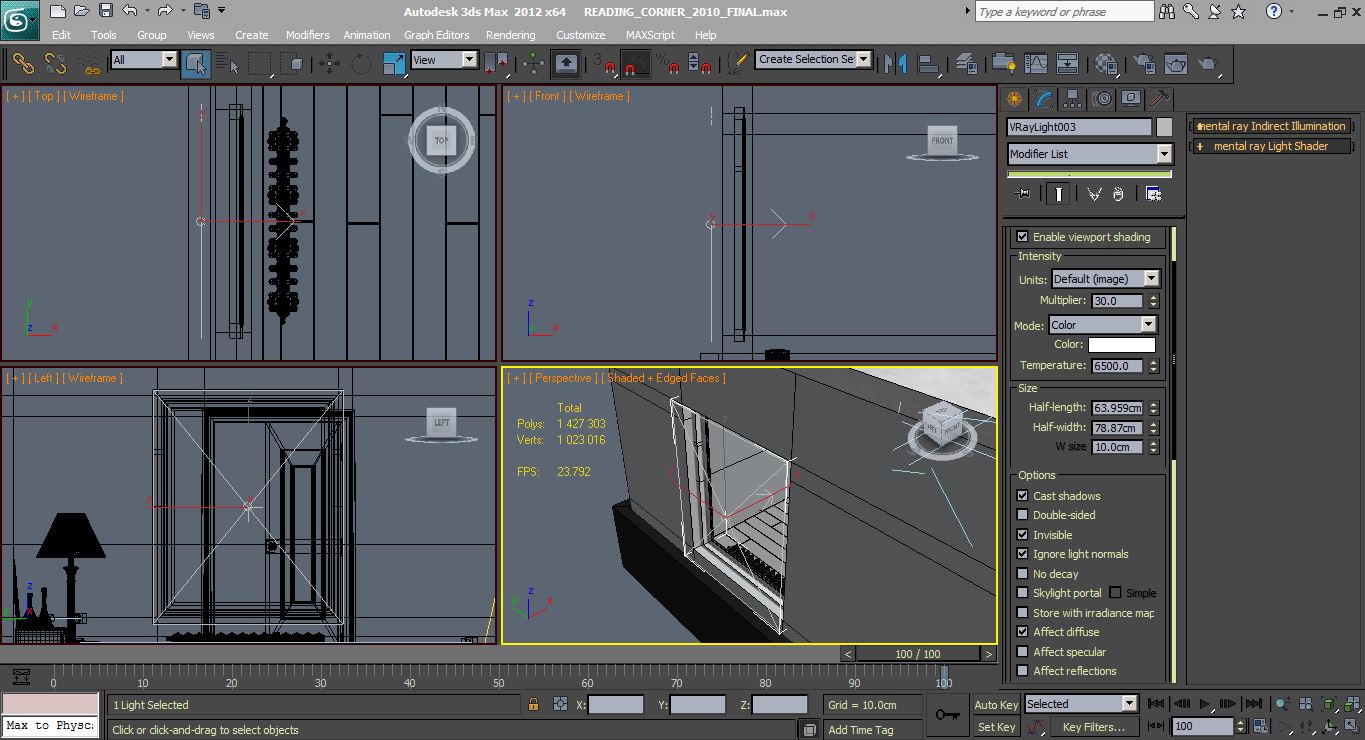Click the Select and Manipulate tool

(x=534, y=64)
